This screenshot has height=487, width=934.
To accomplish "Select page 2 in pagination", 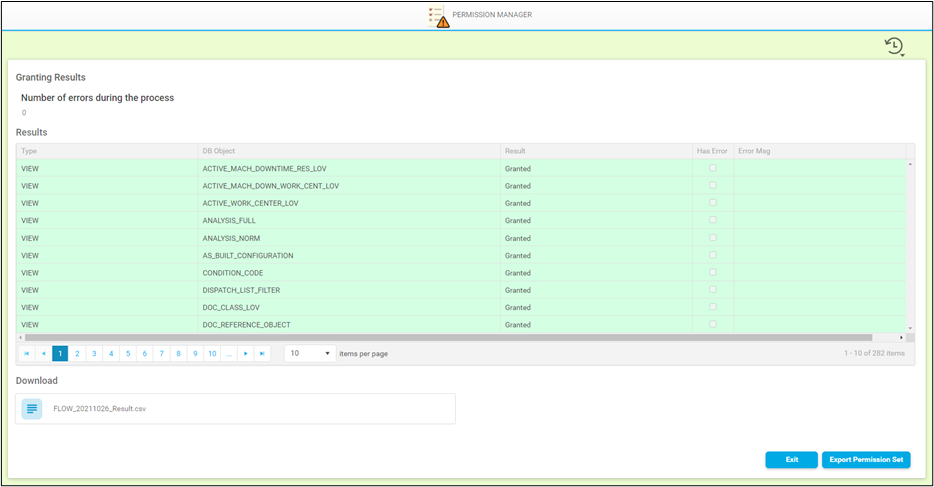I will tap(77, 353).
